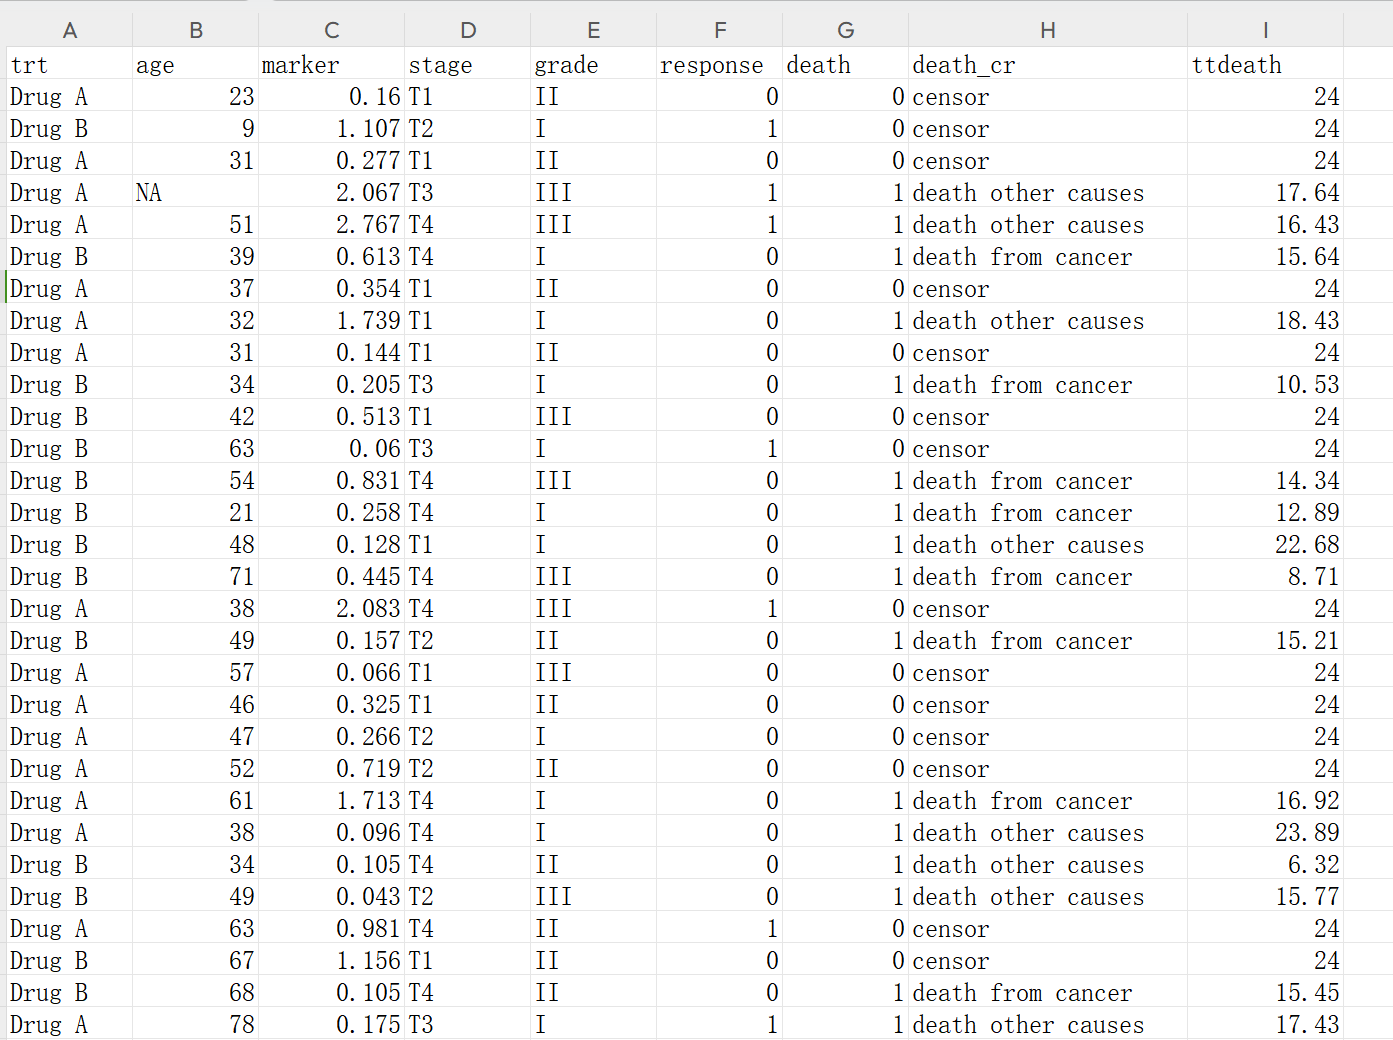Select column D header
Image resolution: width=1393 pixels, height=1040 pixels.
(x=467, y=30)
